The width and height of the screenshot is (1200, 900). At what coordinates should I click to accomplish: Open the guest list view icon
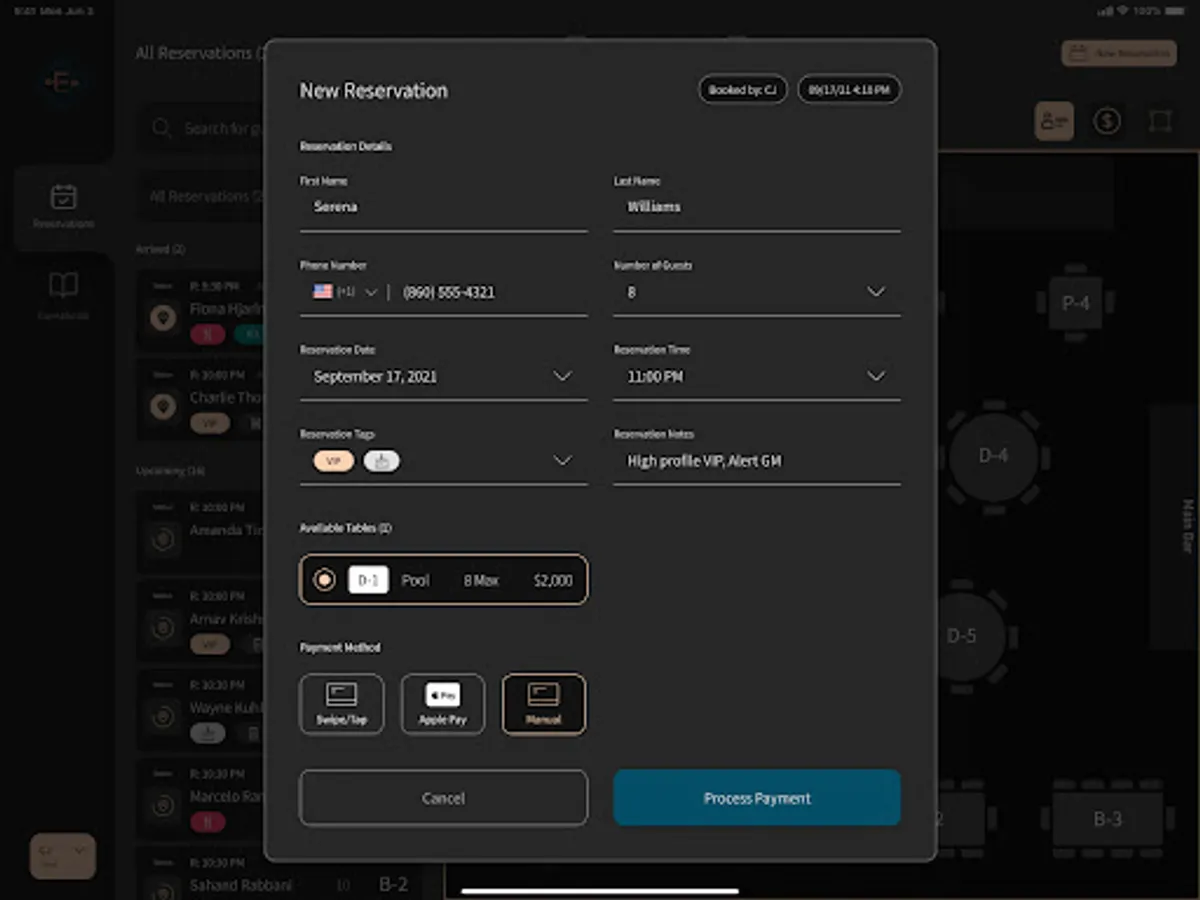(1054, 121)
